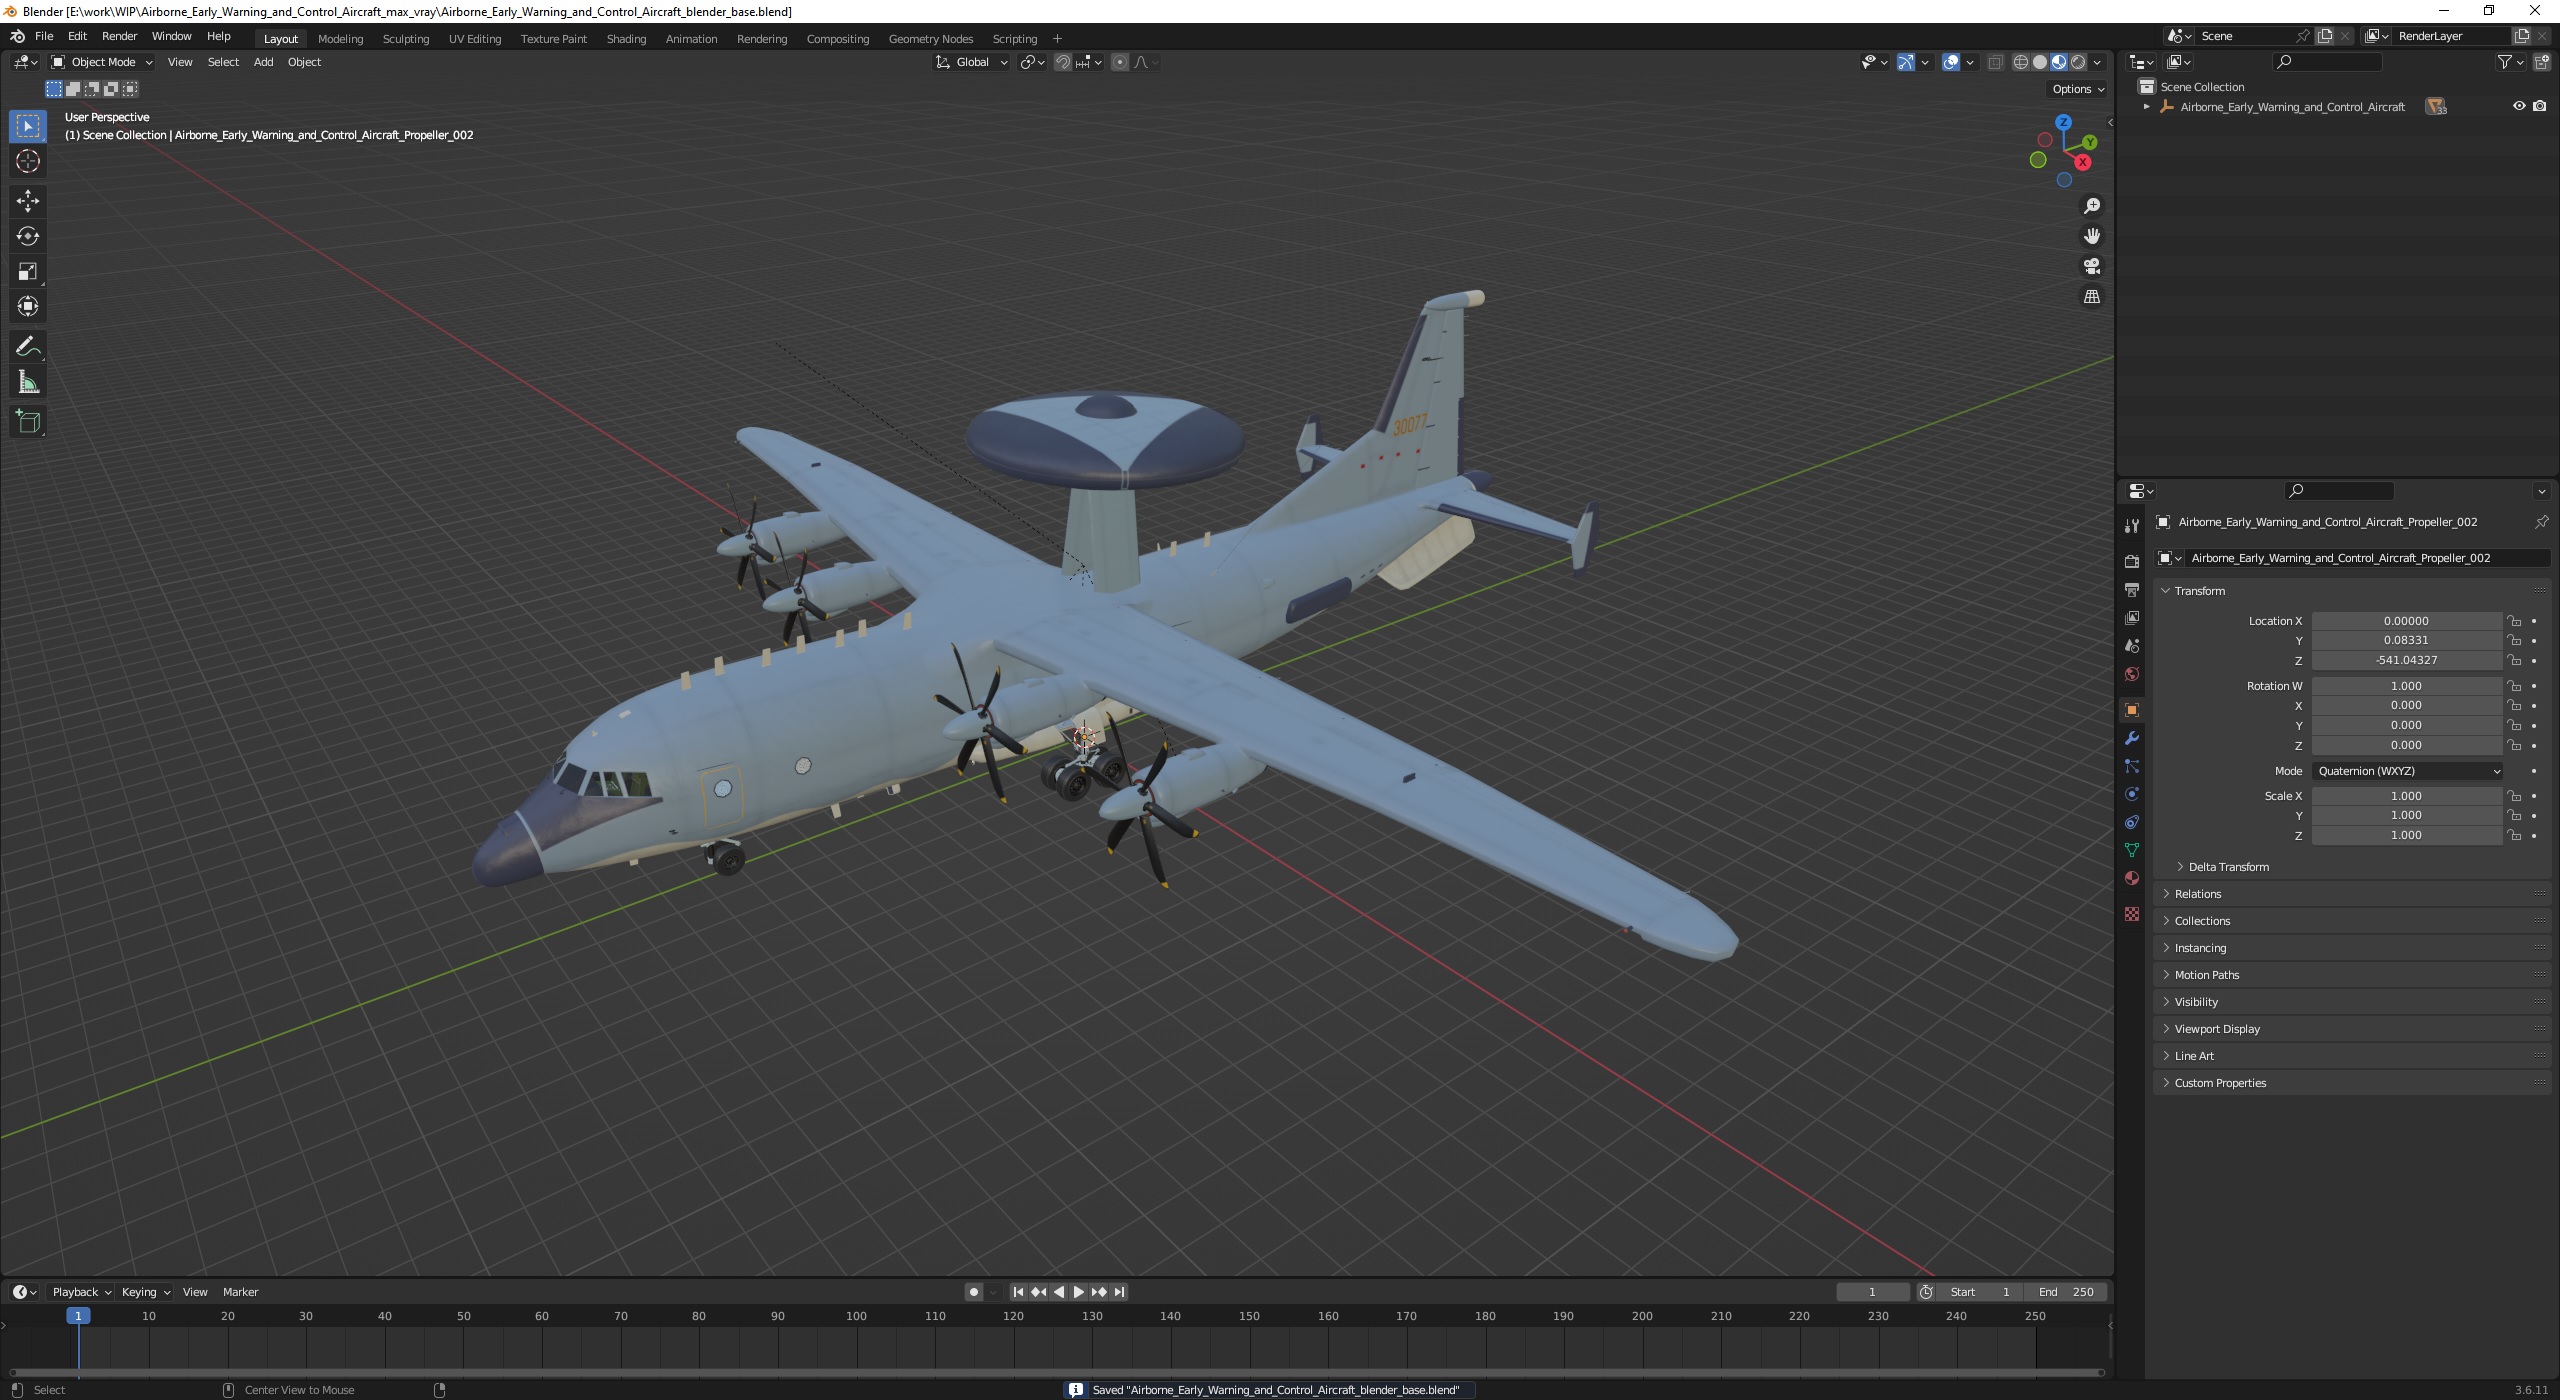Open the Marker menu in timeline

[x=240, y=1292]
